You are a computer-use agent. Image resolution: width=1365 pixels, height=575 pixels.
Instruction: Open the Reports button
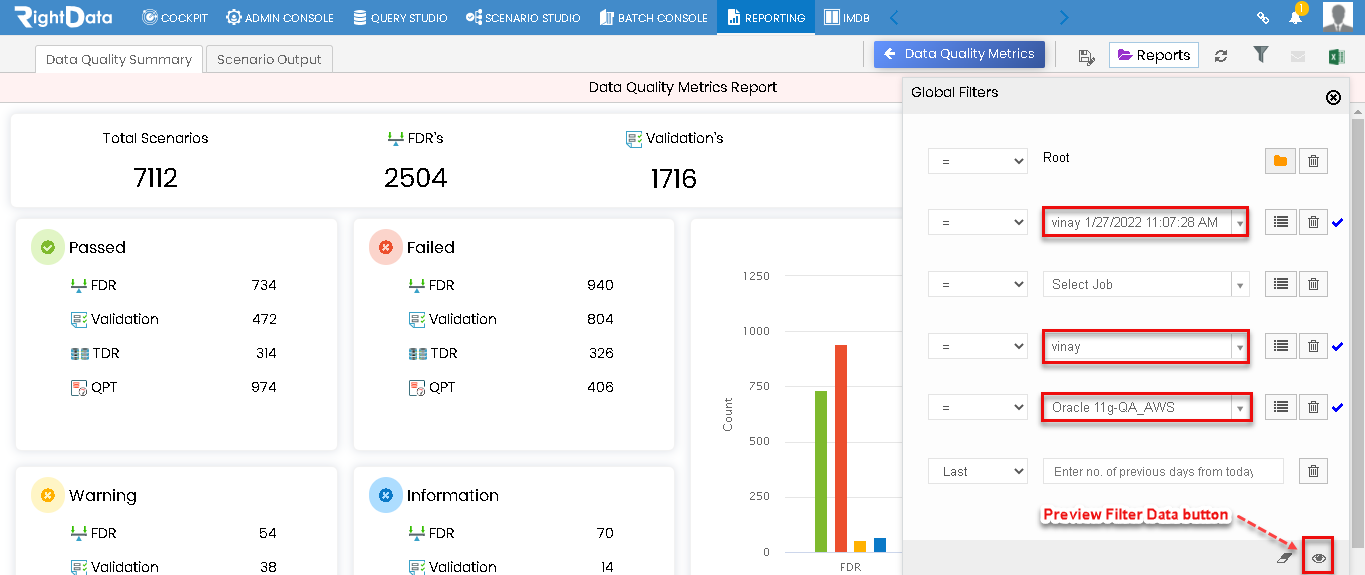[x=1154, y=55]
